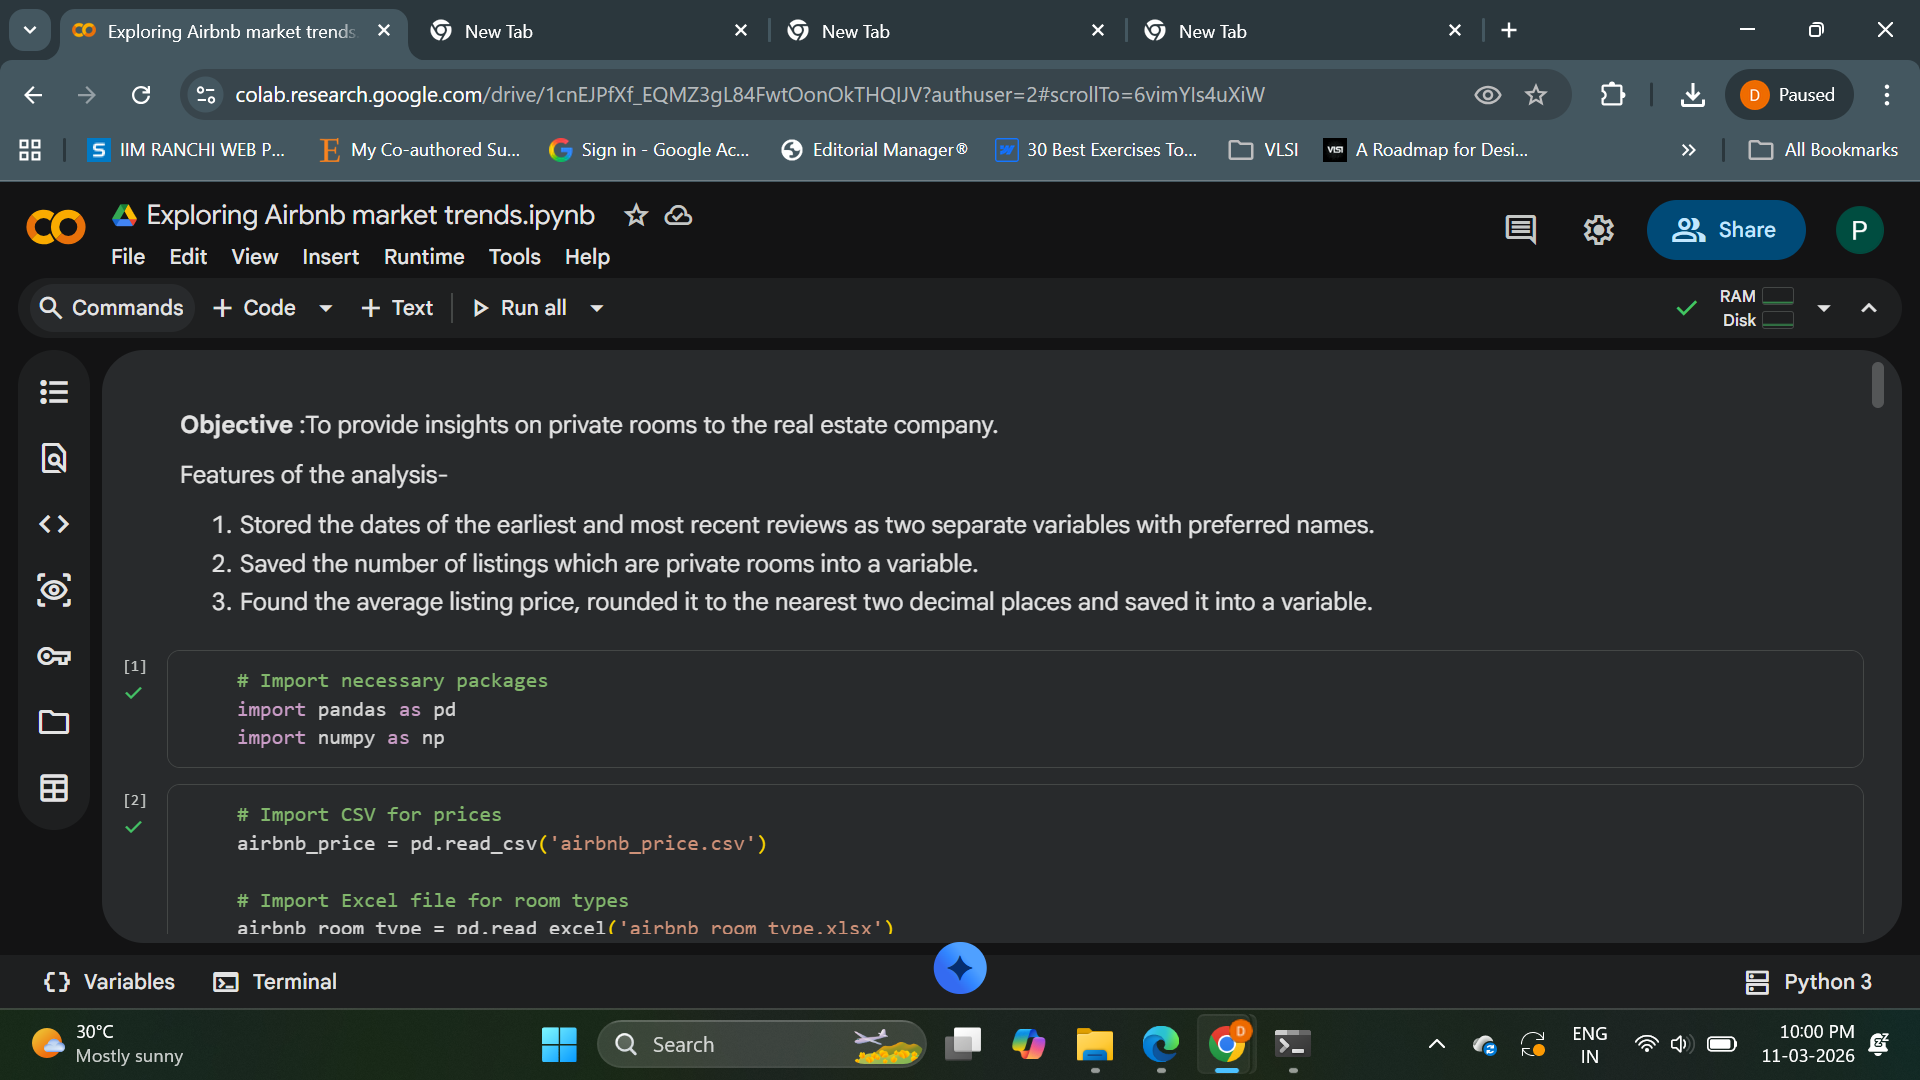Open the Runtime menu

424,257
